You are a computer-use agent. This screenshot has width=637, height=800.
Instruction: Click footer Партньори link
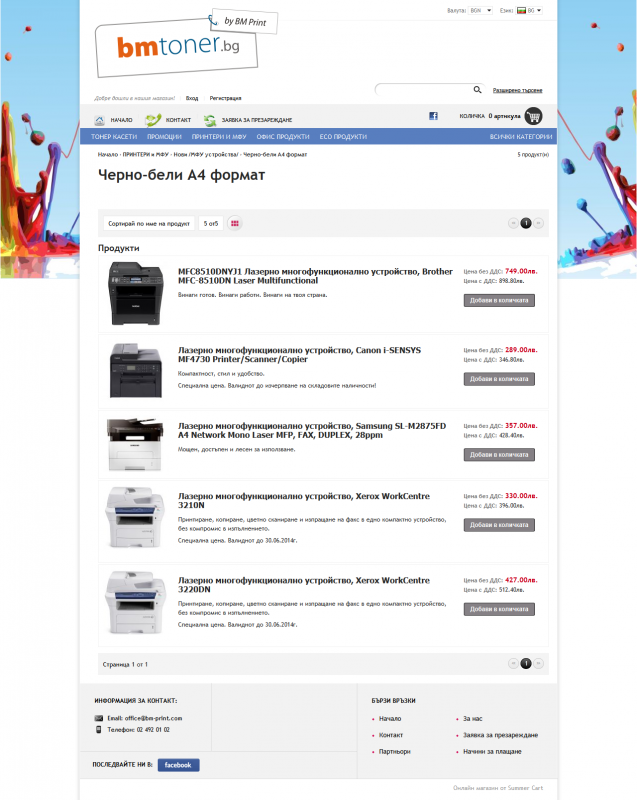[395, 752]
